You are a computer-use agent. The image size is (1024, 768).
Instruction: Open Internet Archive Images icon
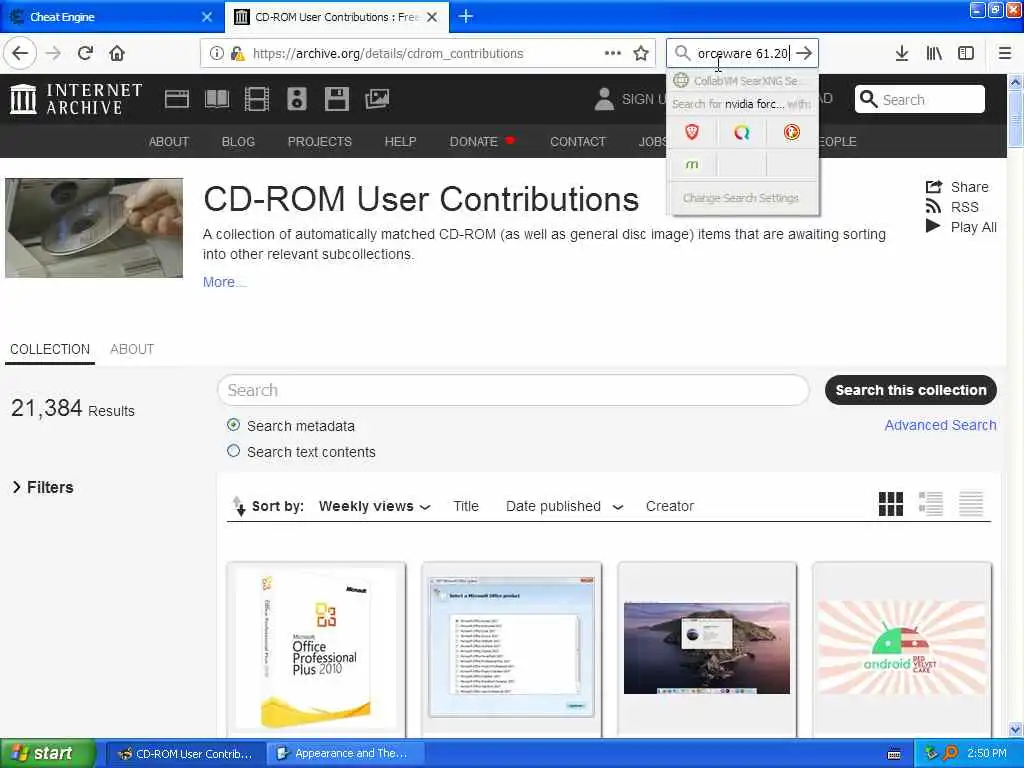tap(377, 99)
